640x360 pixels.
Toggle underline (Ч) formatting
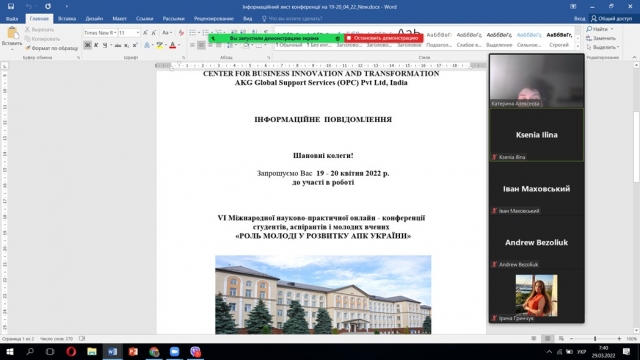point(105,45)
